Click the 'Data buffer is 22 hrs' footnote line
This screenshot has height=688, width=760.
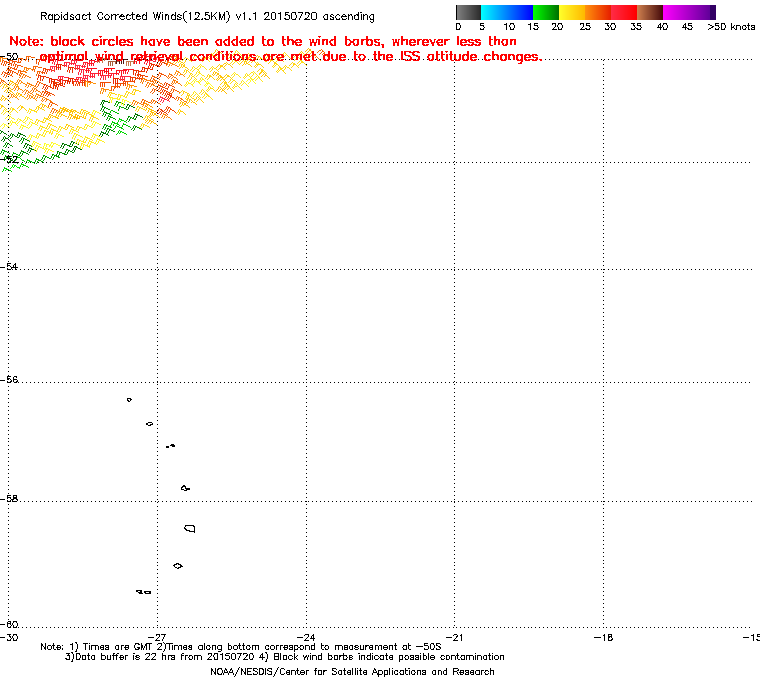(x=285, y=657)
